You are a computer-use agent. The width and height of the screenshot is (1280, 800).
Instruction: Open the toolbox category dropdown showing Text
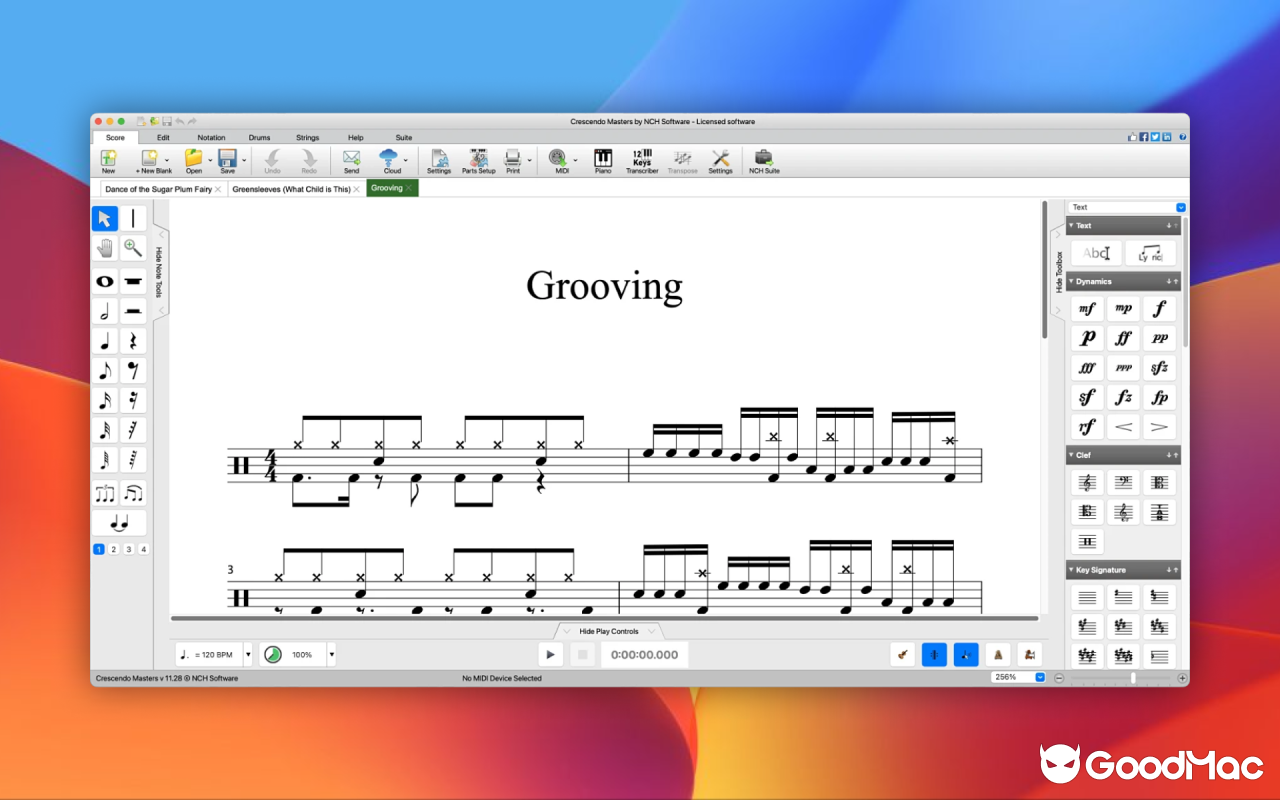click(1180, 207)
